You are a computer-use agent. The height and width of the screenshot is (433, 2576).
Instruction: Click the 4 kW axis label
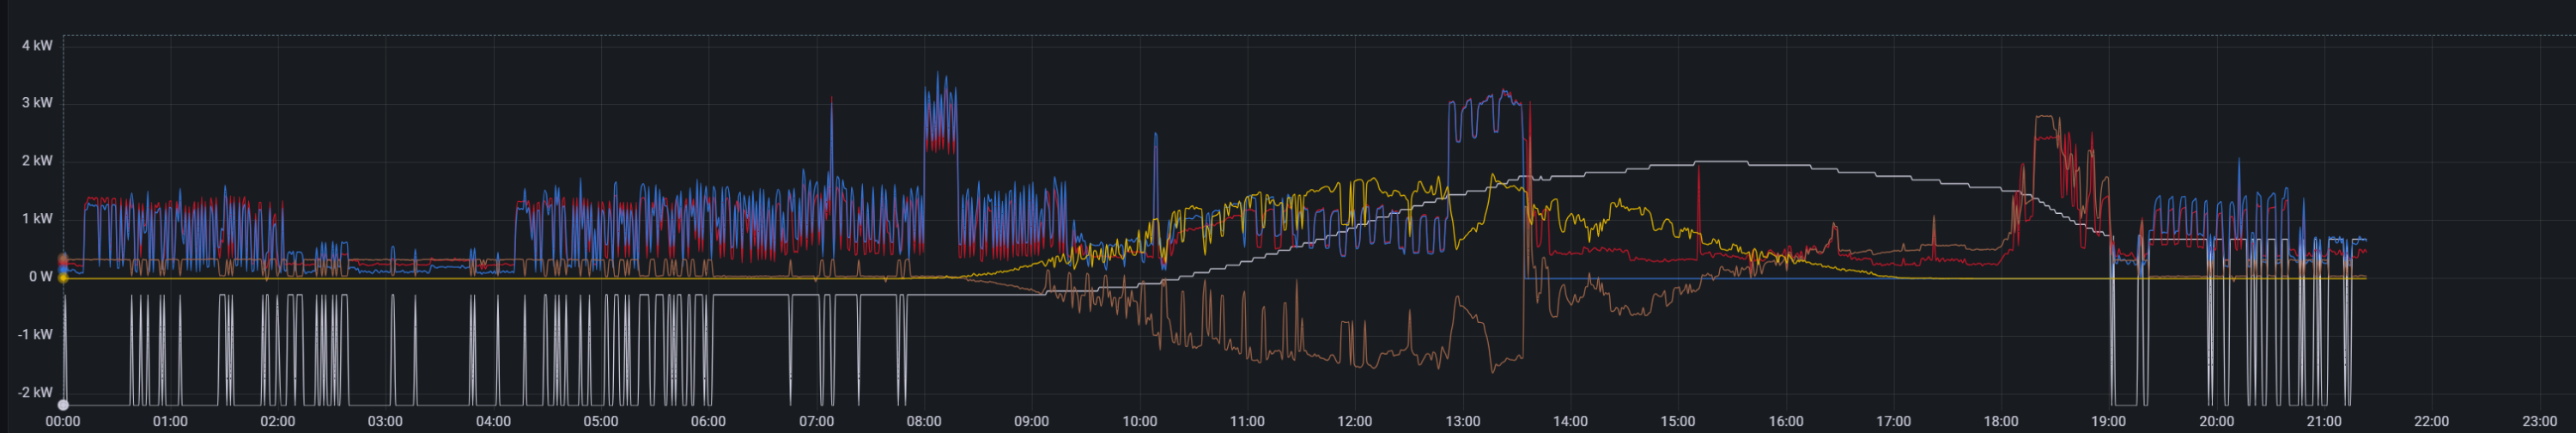pyautogui.click(x=37, y=46)
